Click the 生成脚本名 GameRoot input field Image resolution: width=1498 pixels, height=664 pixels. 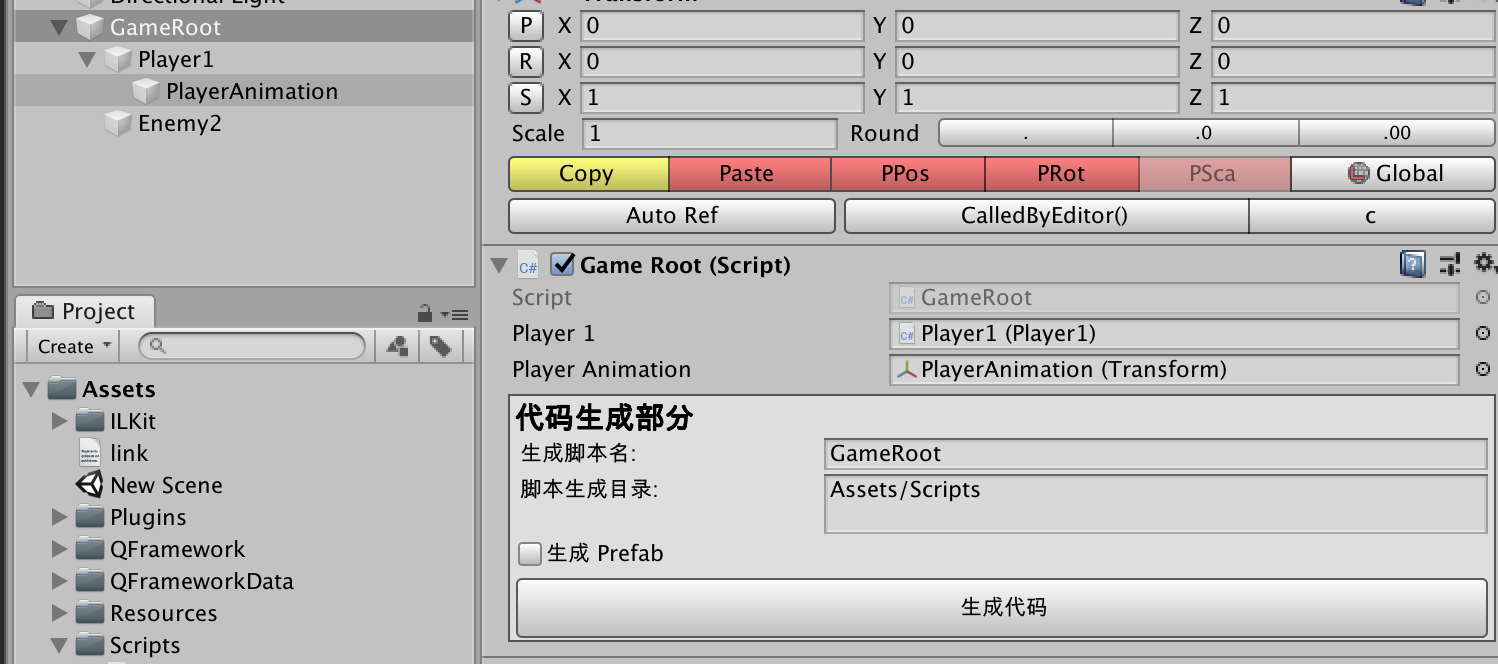1156,454
